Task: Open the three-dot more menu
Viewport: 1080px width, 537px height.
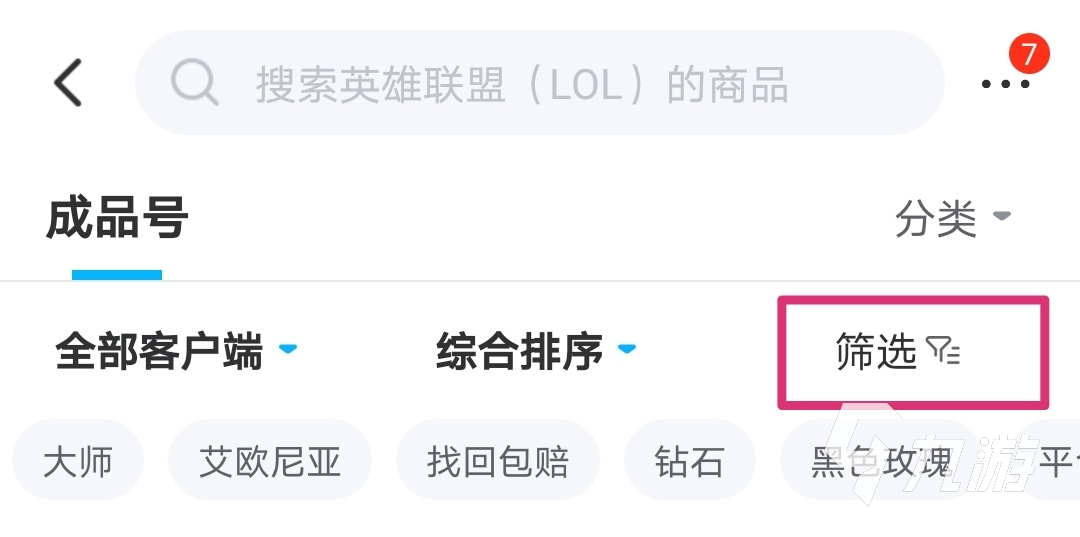Action: (x=1004, y=84)
